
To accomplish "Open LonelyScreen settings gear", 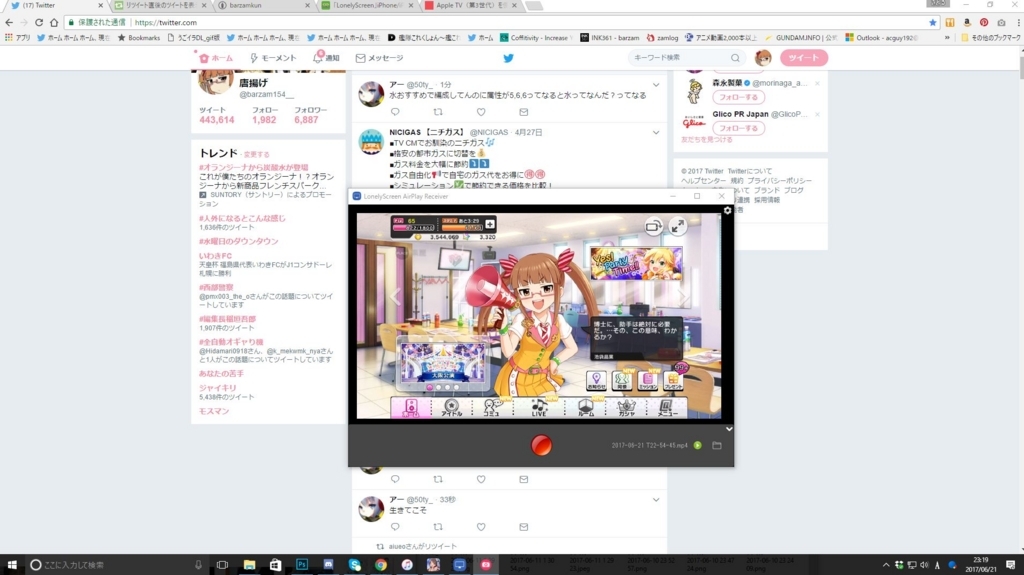I will pyautogui.click(x=728, y=210).
